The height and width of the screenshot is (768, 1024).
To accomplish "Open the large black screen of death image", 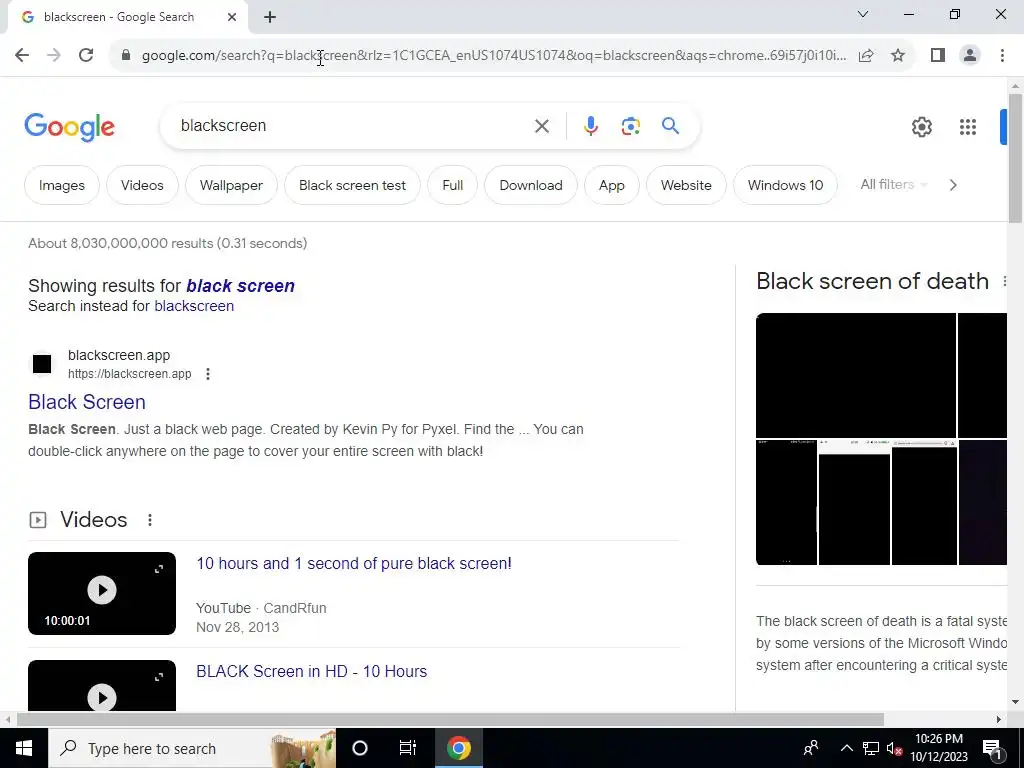I will [856, 375].
